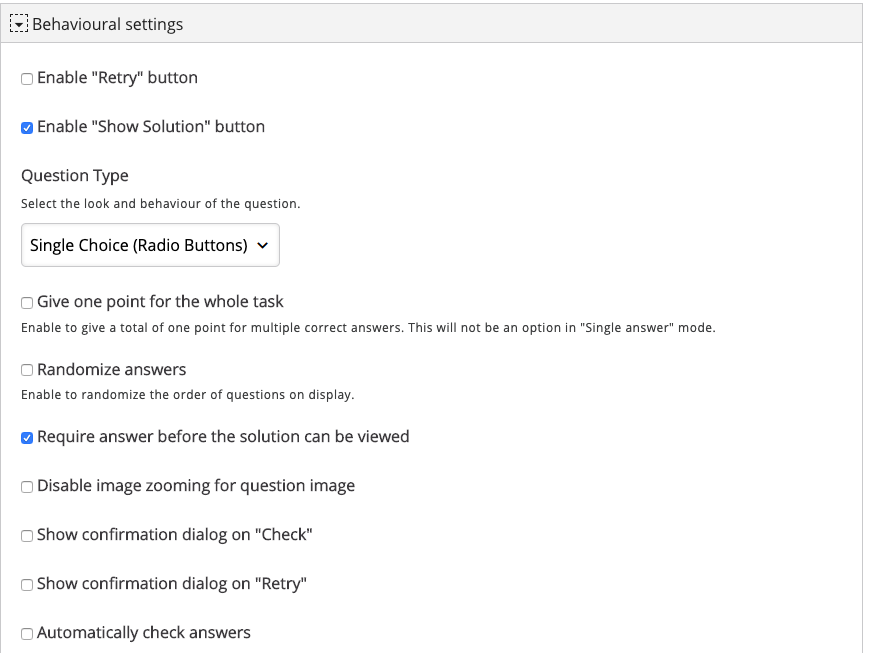Click the Disable image zooming label text
The width and height of the screenshot is (872, 653).
point(196,486)
